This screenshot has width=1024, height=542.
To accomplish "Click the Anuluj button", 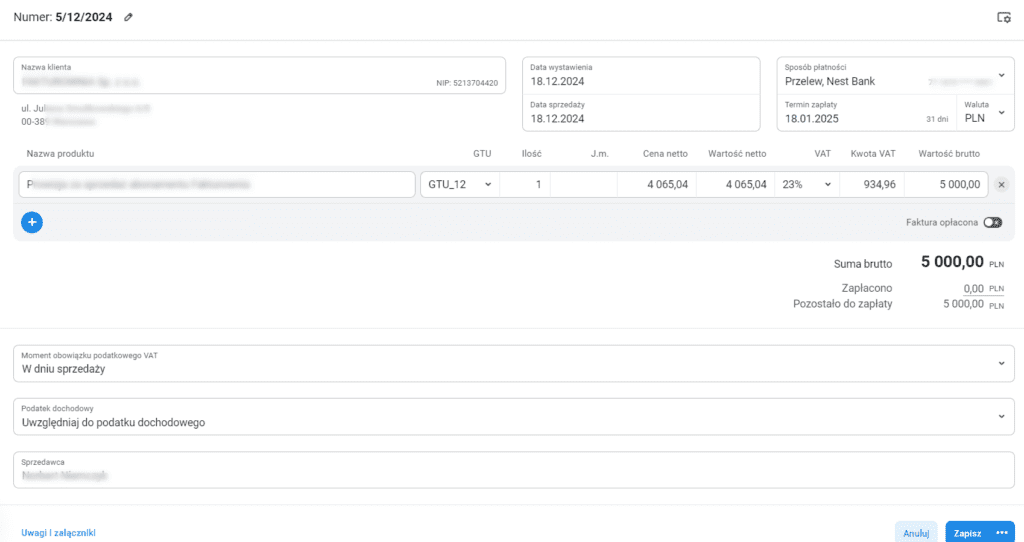I will coord(916,533).
